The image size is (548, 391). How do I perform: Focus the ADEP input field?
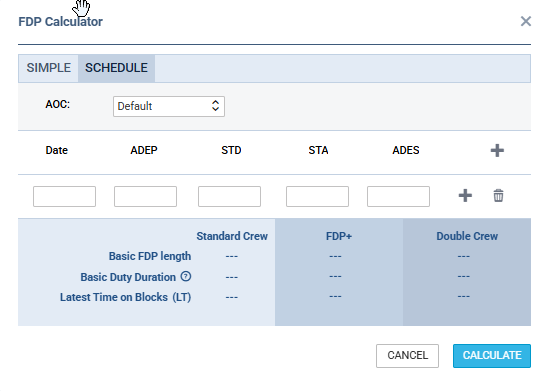[x=145, y=196]
